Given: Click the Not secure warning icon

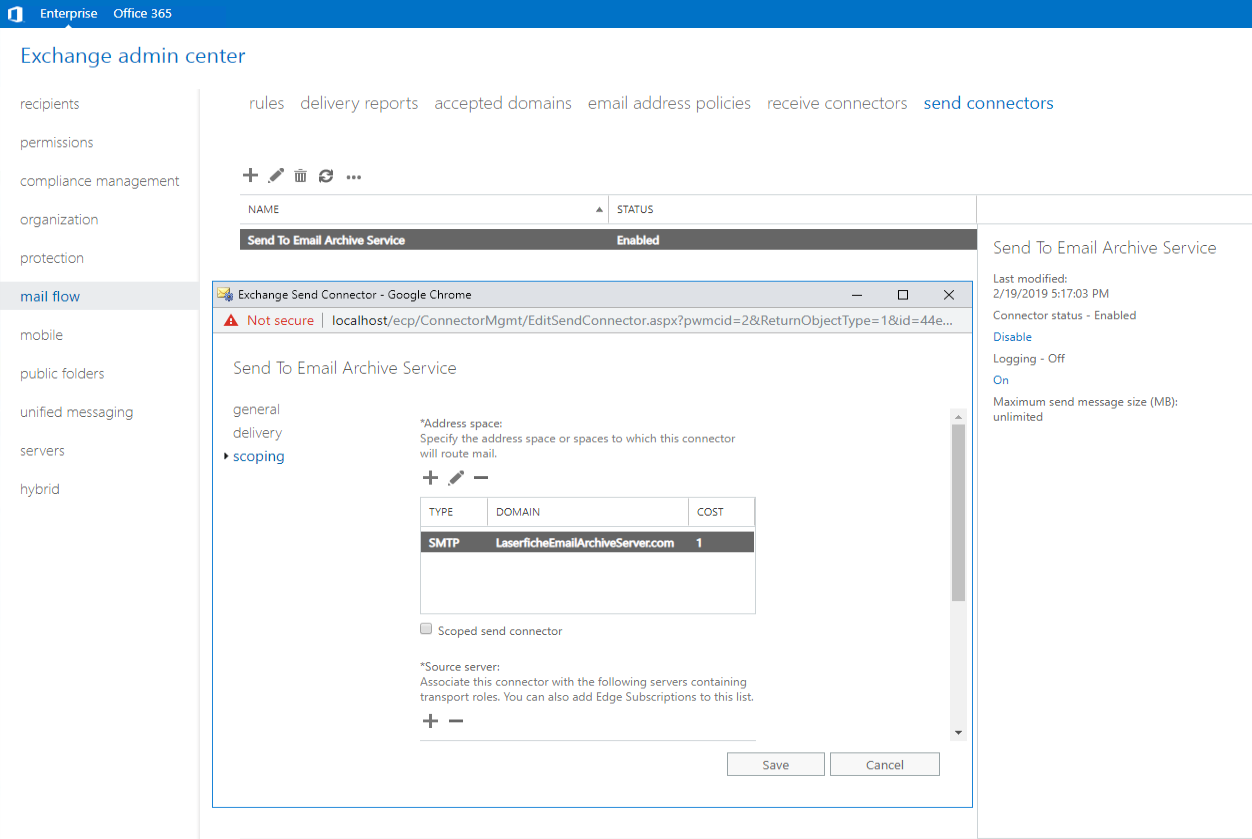Looking at the screenshot, I should click(x=232, y=320).
